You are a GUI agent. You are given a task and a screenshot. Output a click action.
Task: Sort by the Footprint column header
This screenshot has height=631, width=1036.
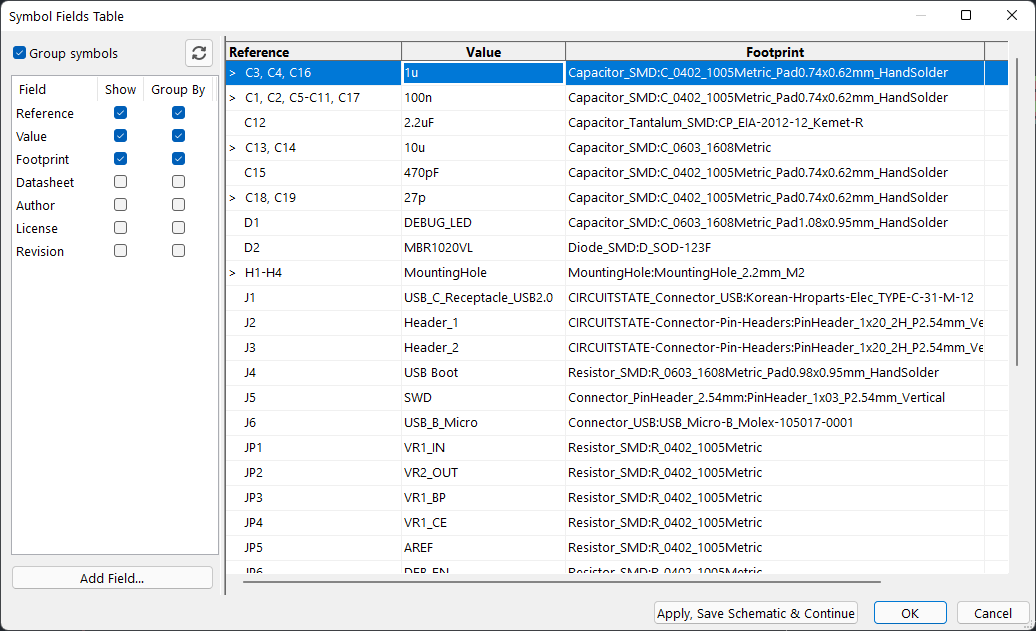[775, 52]
